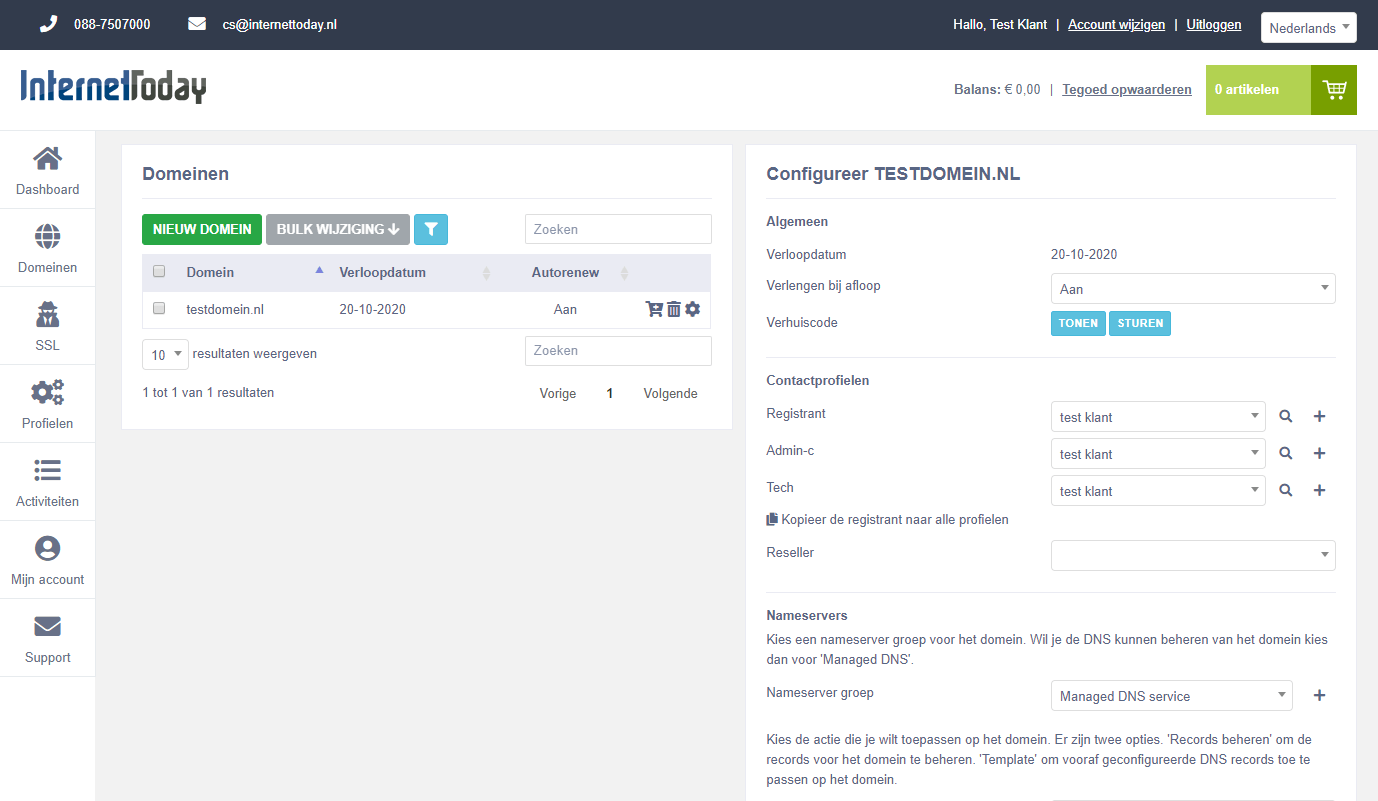1378x801 pixels.
Task: Click the Nieuw Domein button
Action: click(x=202, y=229)
